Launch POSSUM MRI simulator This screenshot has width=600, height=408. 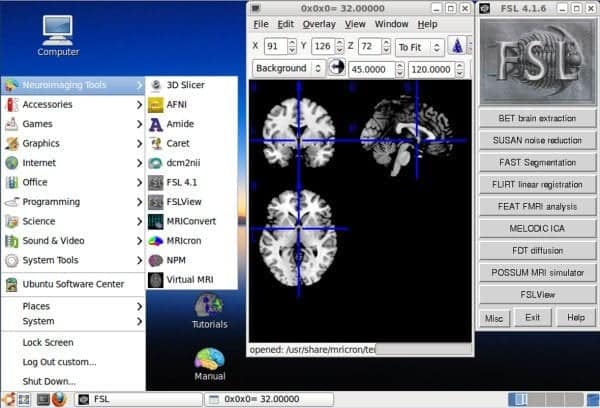[x=537, y=273]
